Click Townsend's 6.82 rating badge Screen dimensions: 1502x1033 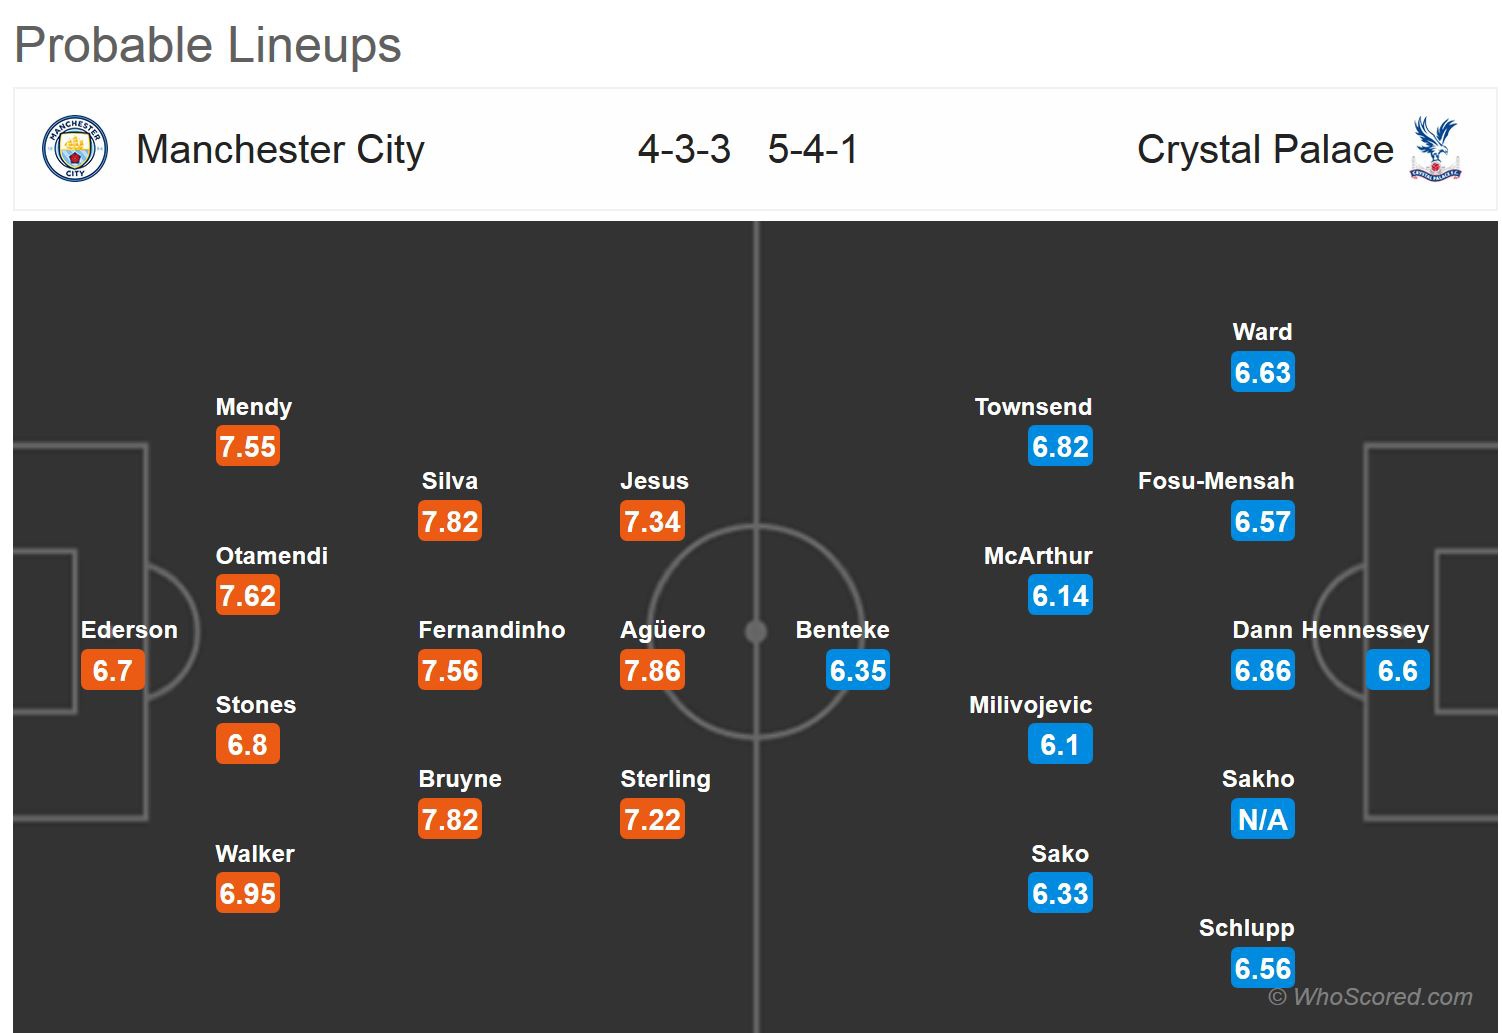tap(1060, 447)
